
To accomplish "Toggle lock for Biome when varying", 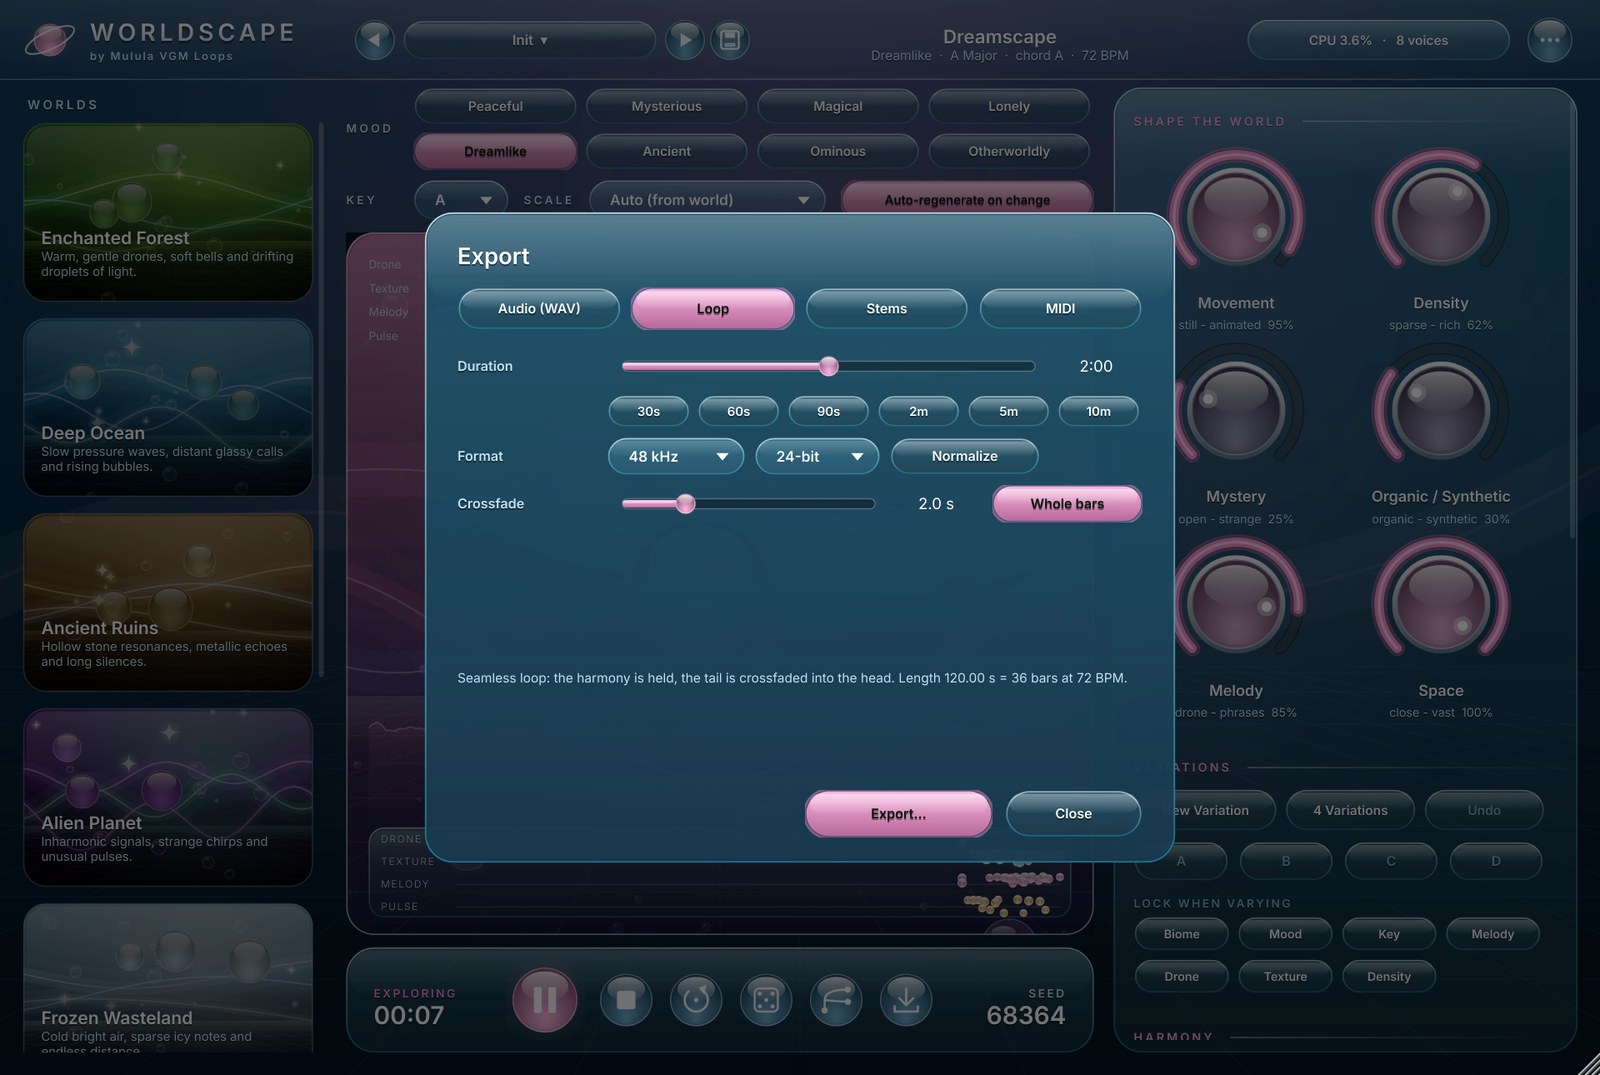I will point(1181,934).
